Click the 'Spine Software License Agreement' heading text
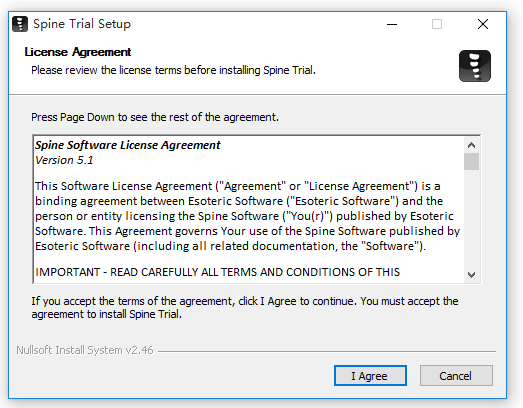523x408 pixels. point(128,145)
